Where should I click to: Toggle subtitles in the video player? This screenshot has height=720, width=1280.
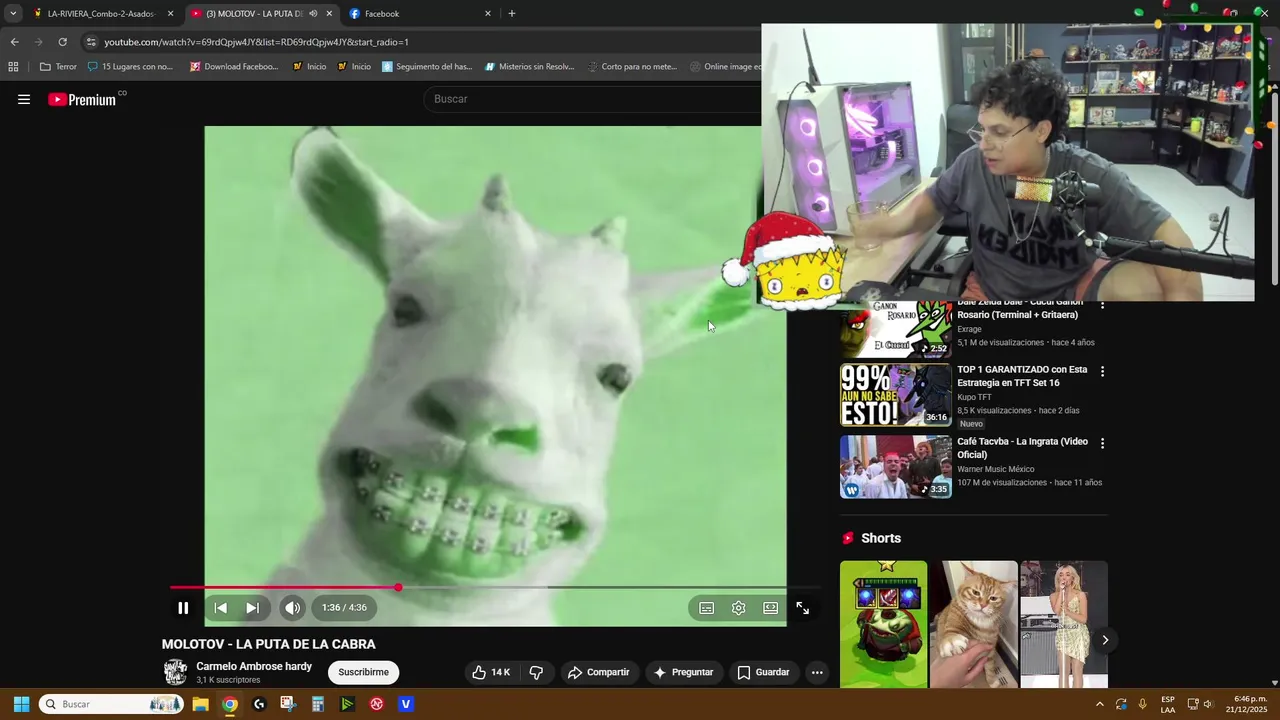(706, 608)
